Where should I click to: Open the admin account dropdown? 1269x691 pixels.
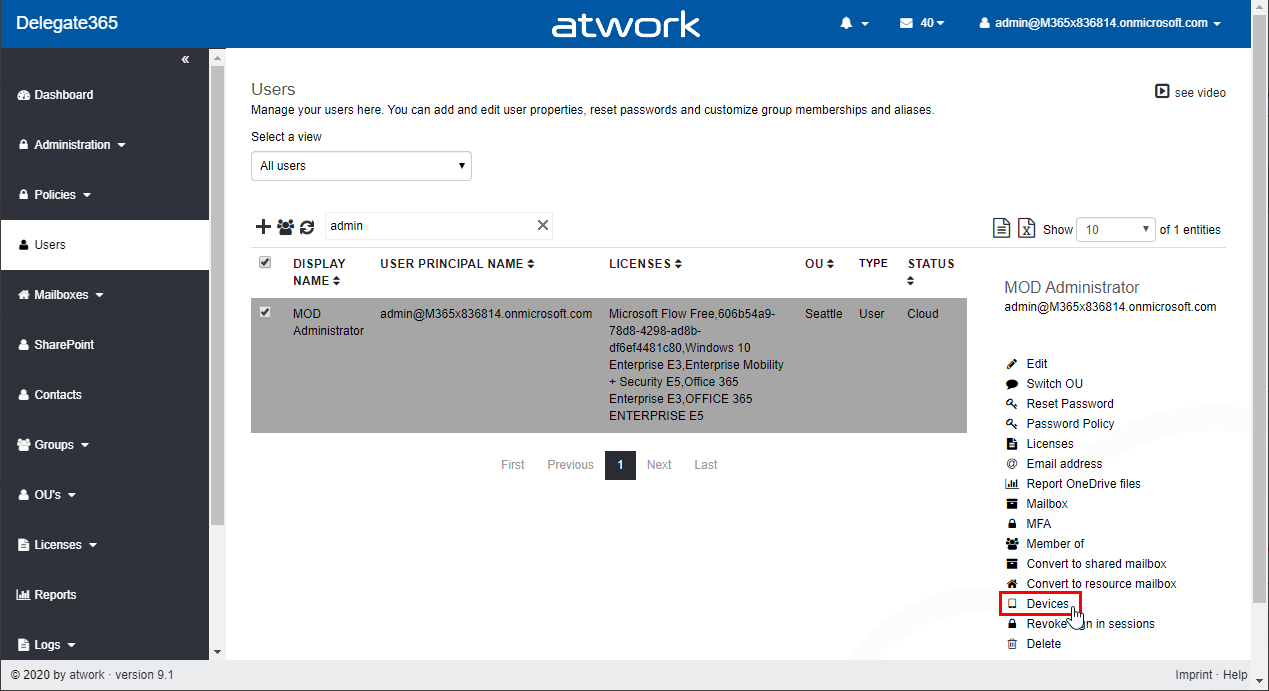[1100, 23]
